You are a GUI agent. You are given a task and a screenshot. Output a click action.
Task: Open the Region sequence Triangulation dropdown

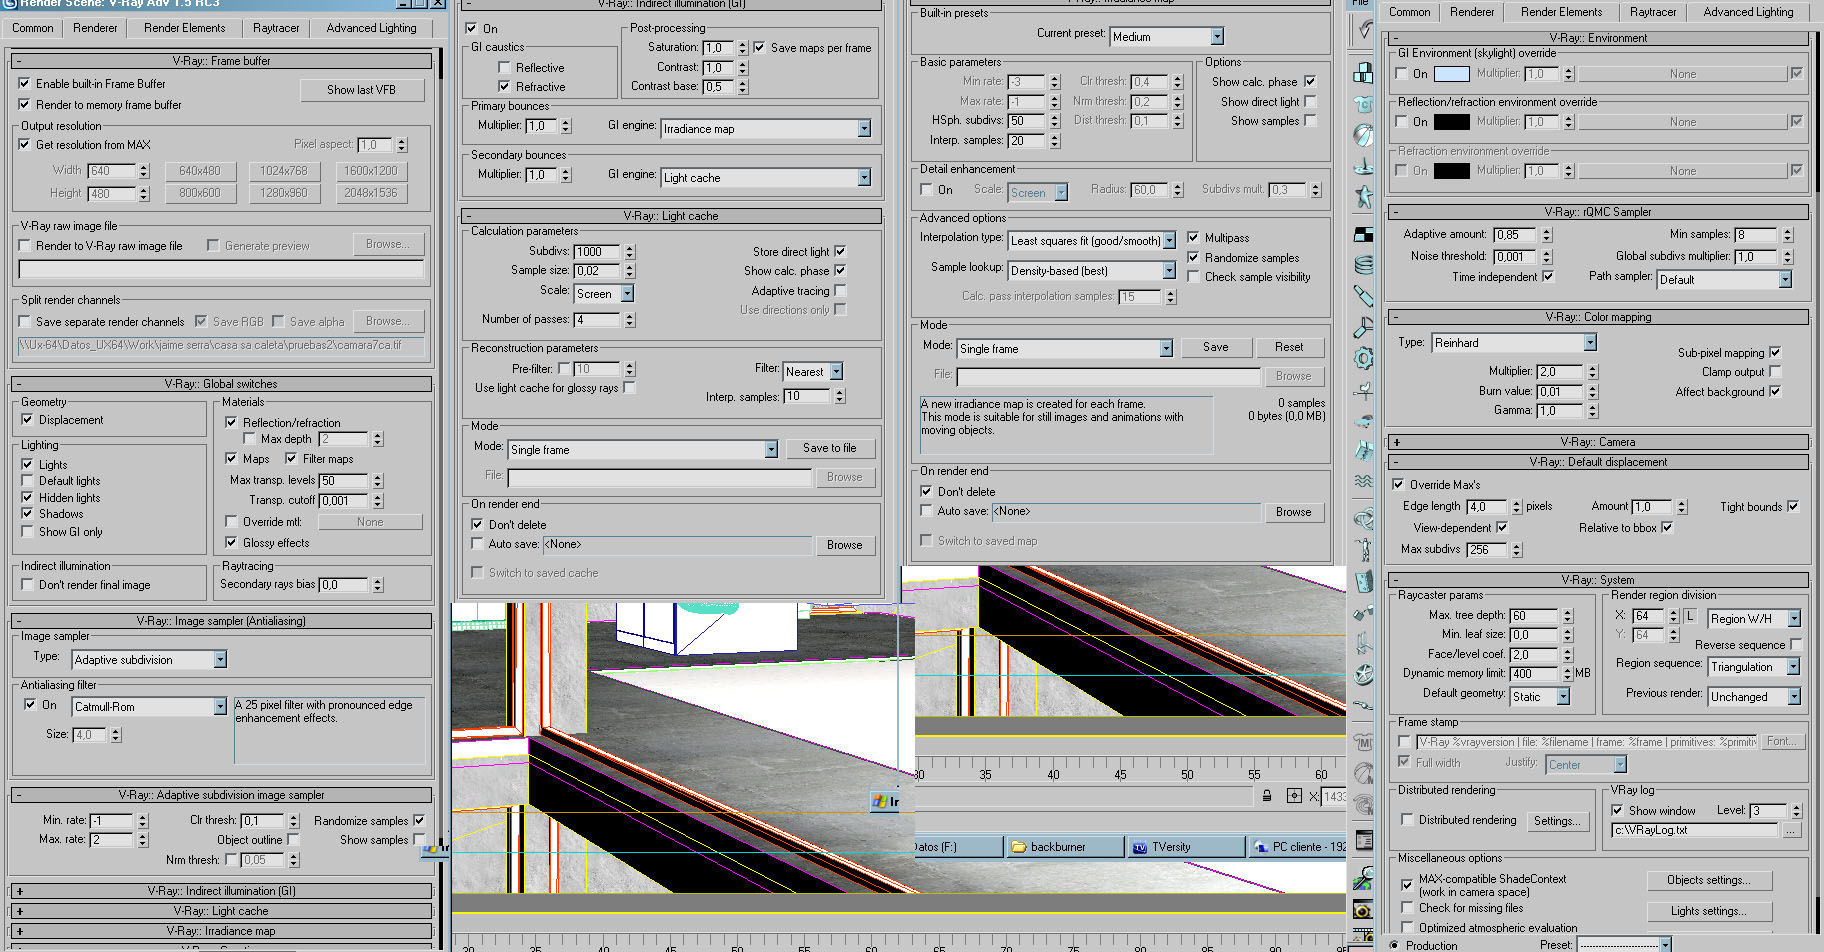[x=1754, y=667]
